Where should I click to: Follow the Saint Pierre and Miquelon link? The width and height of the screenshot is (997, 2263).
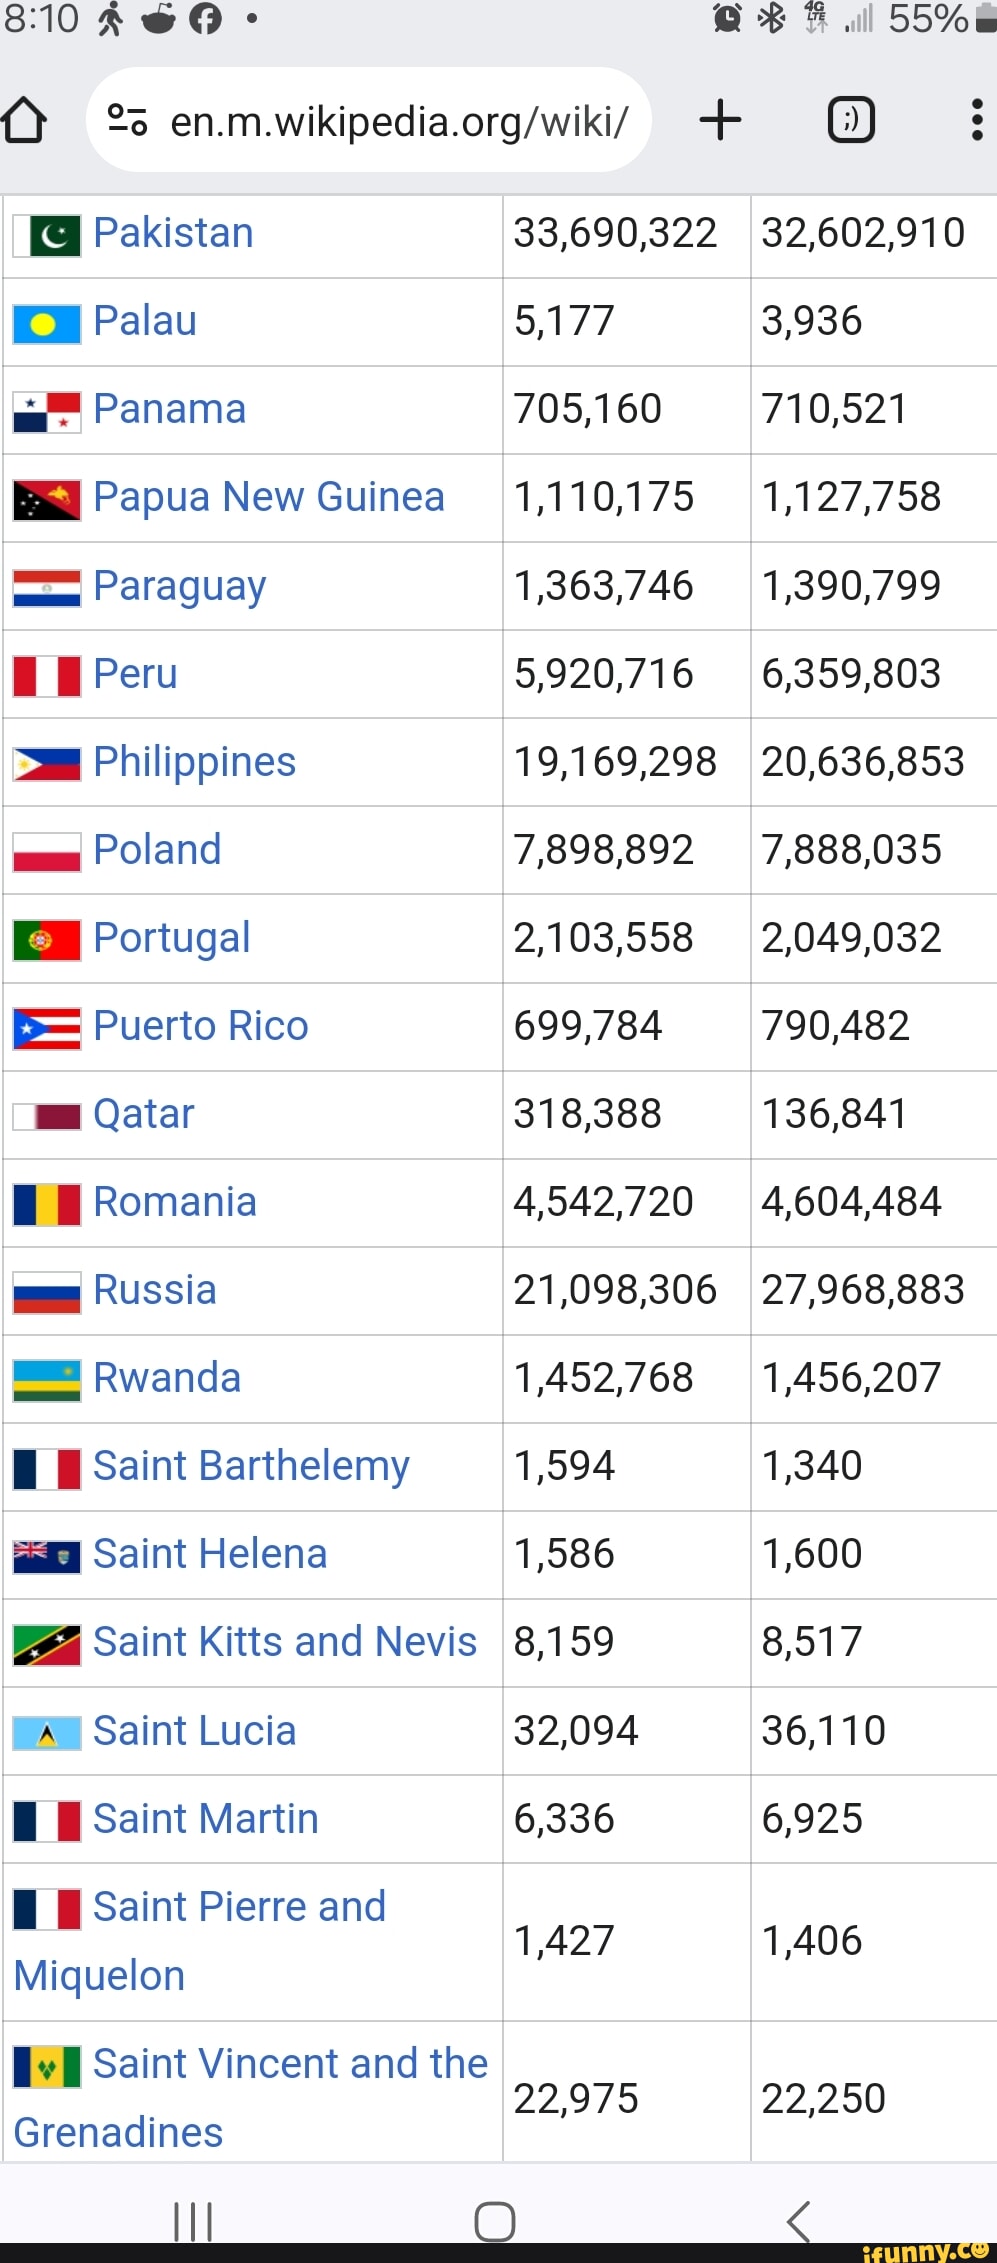[239, 1907]
